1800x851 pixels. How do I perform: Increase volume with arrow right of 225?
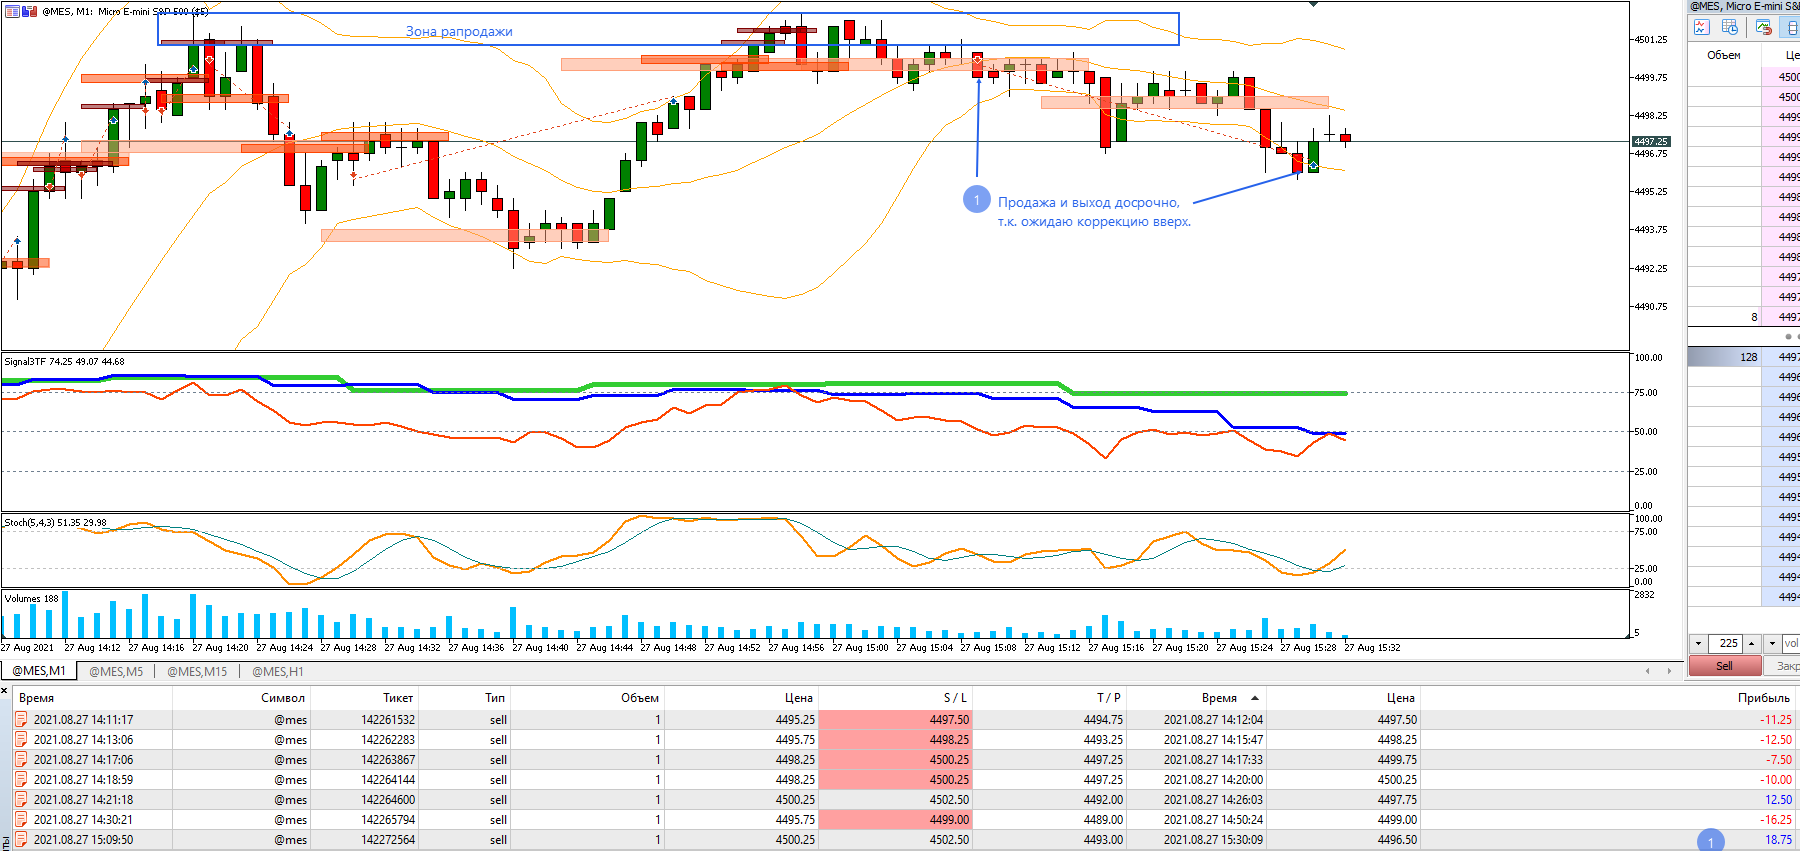[1751, 643]
